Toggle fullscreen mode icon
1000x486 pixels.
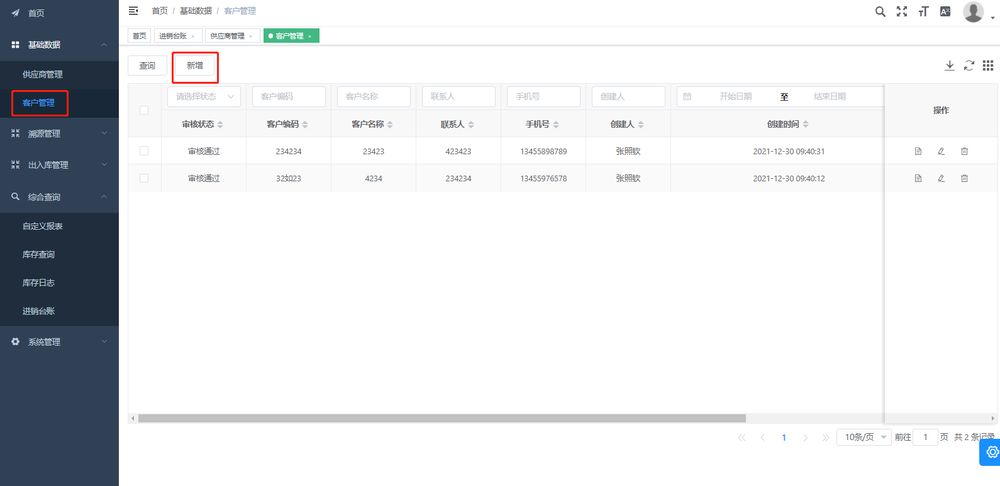click(x=902, y=11)
